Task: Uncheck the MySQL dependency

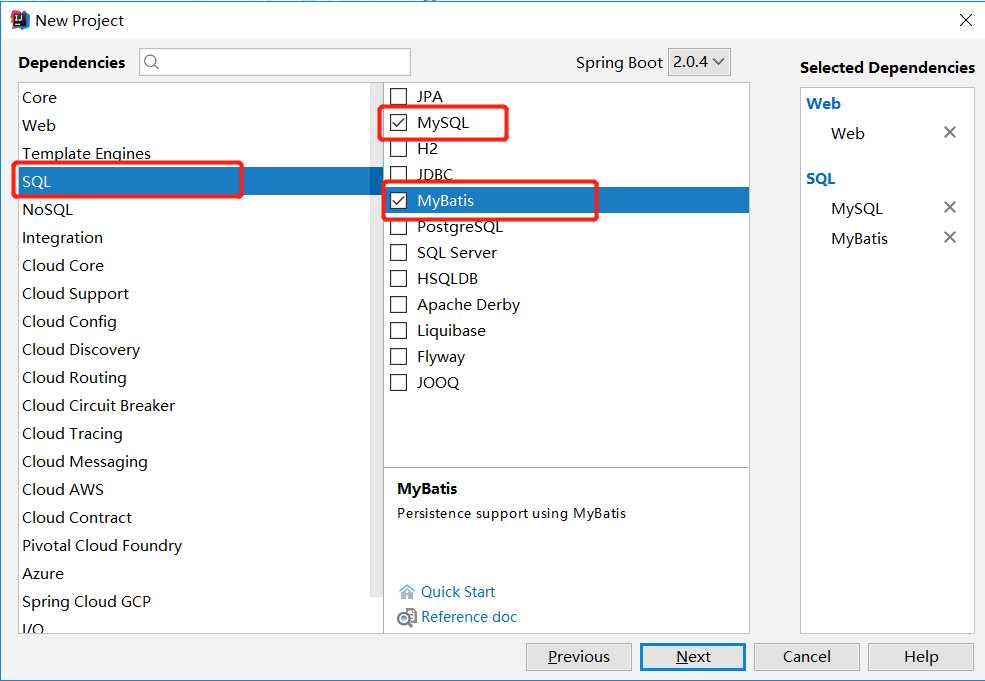Action: (398, 122)
